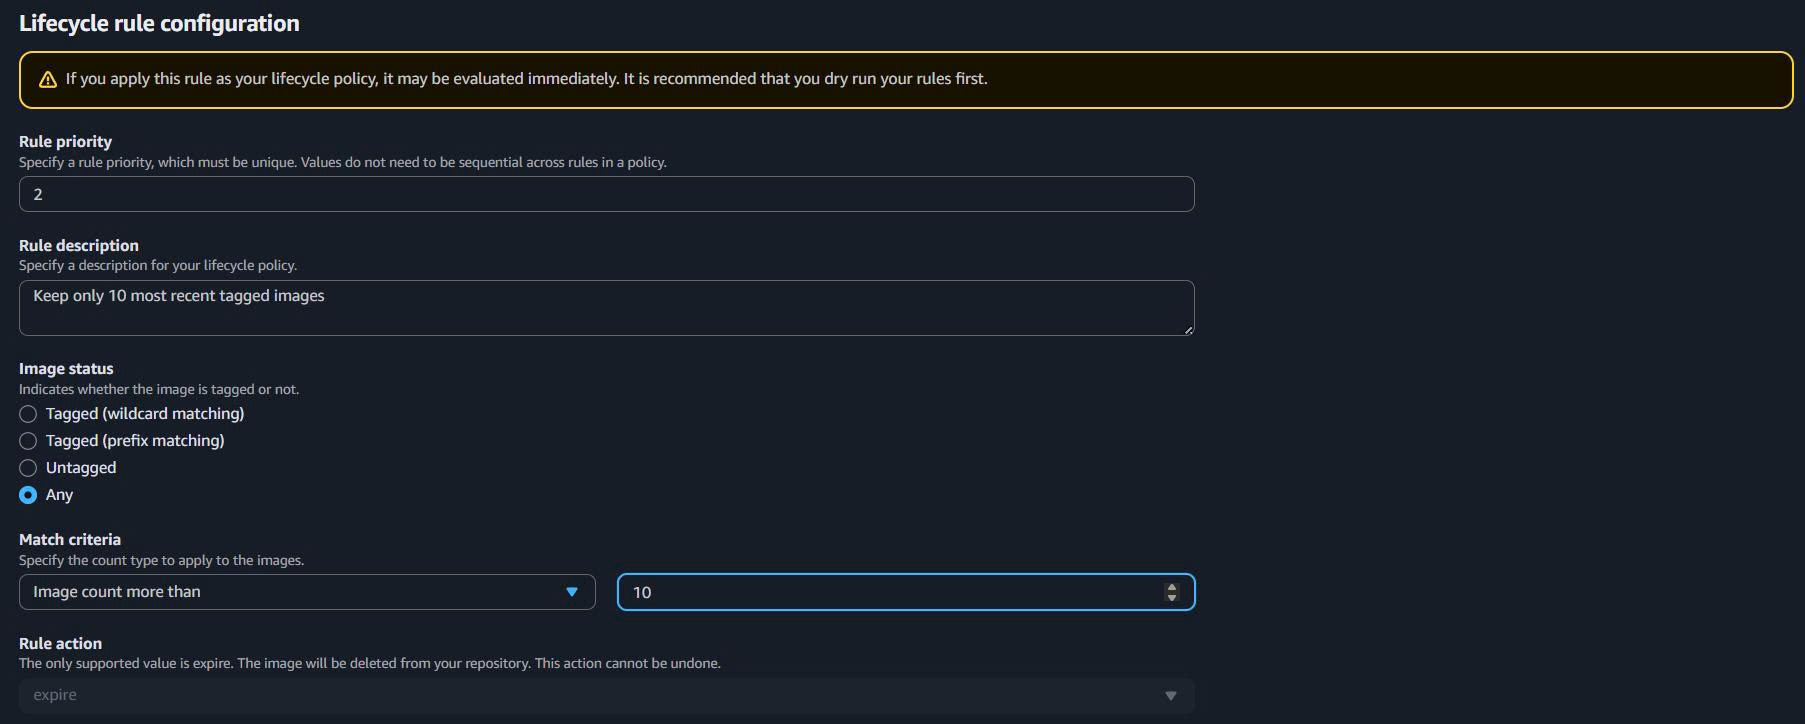Choose the Untagged image status
This screenshot has height=724, width=1805.
(x=28, y=468)
